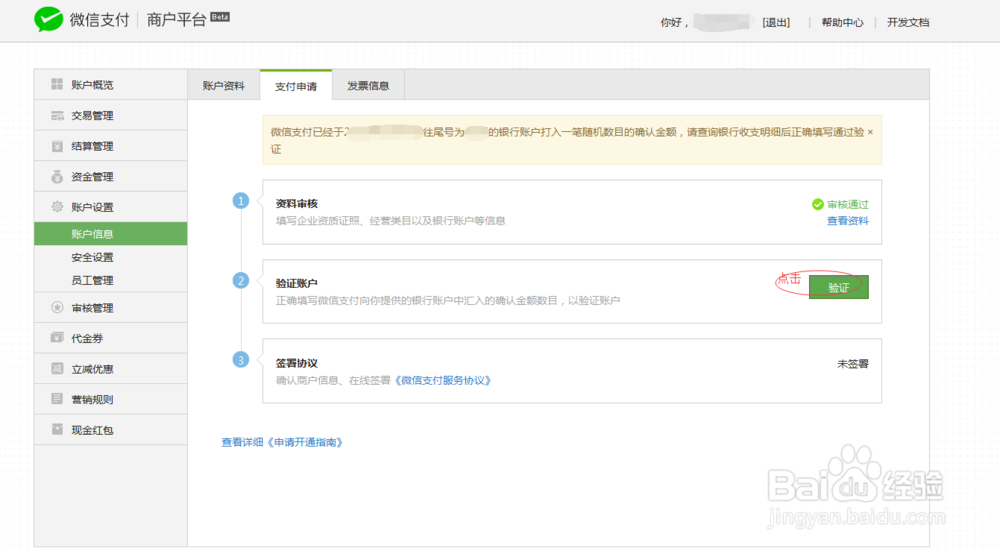Close the yellow notification banner
1000x551 pixels.
click(871, 132)
